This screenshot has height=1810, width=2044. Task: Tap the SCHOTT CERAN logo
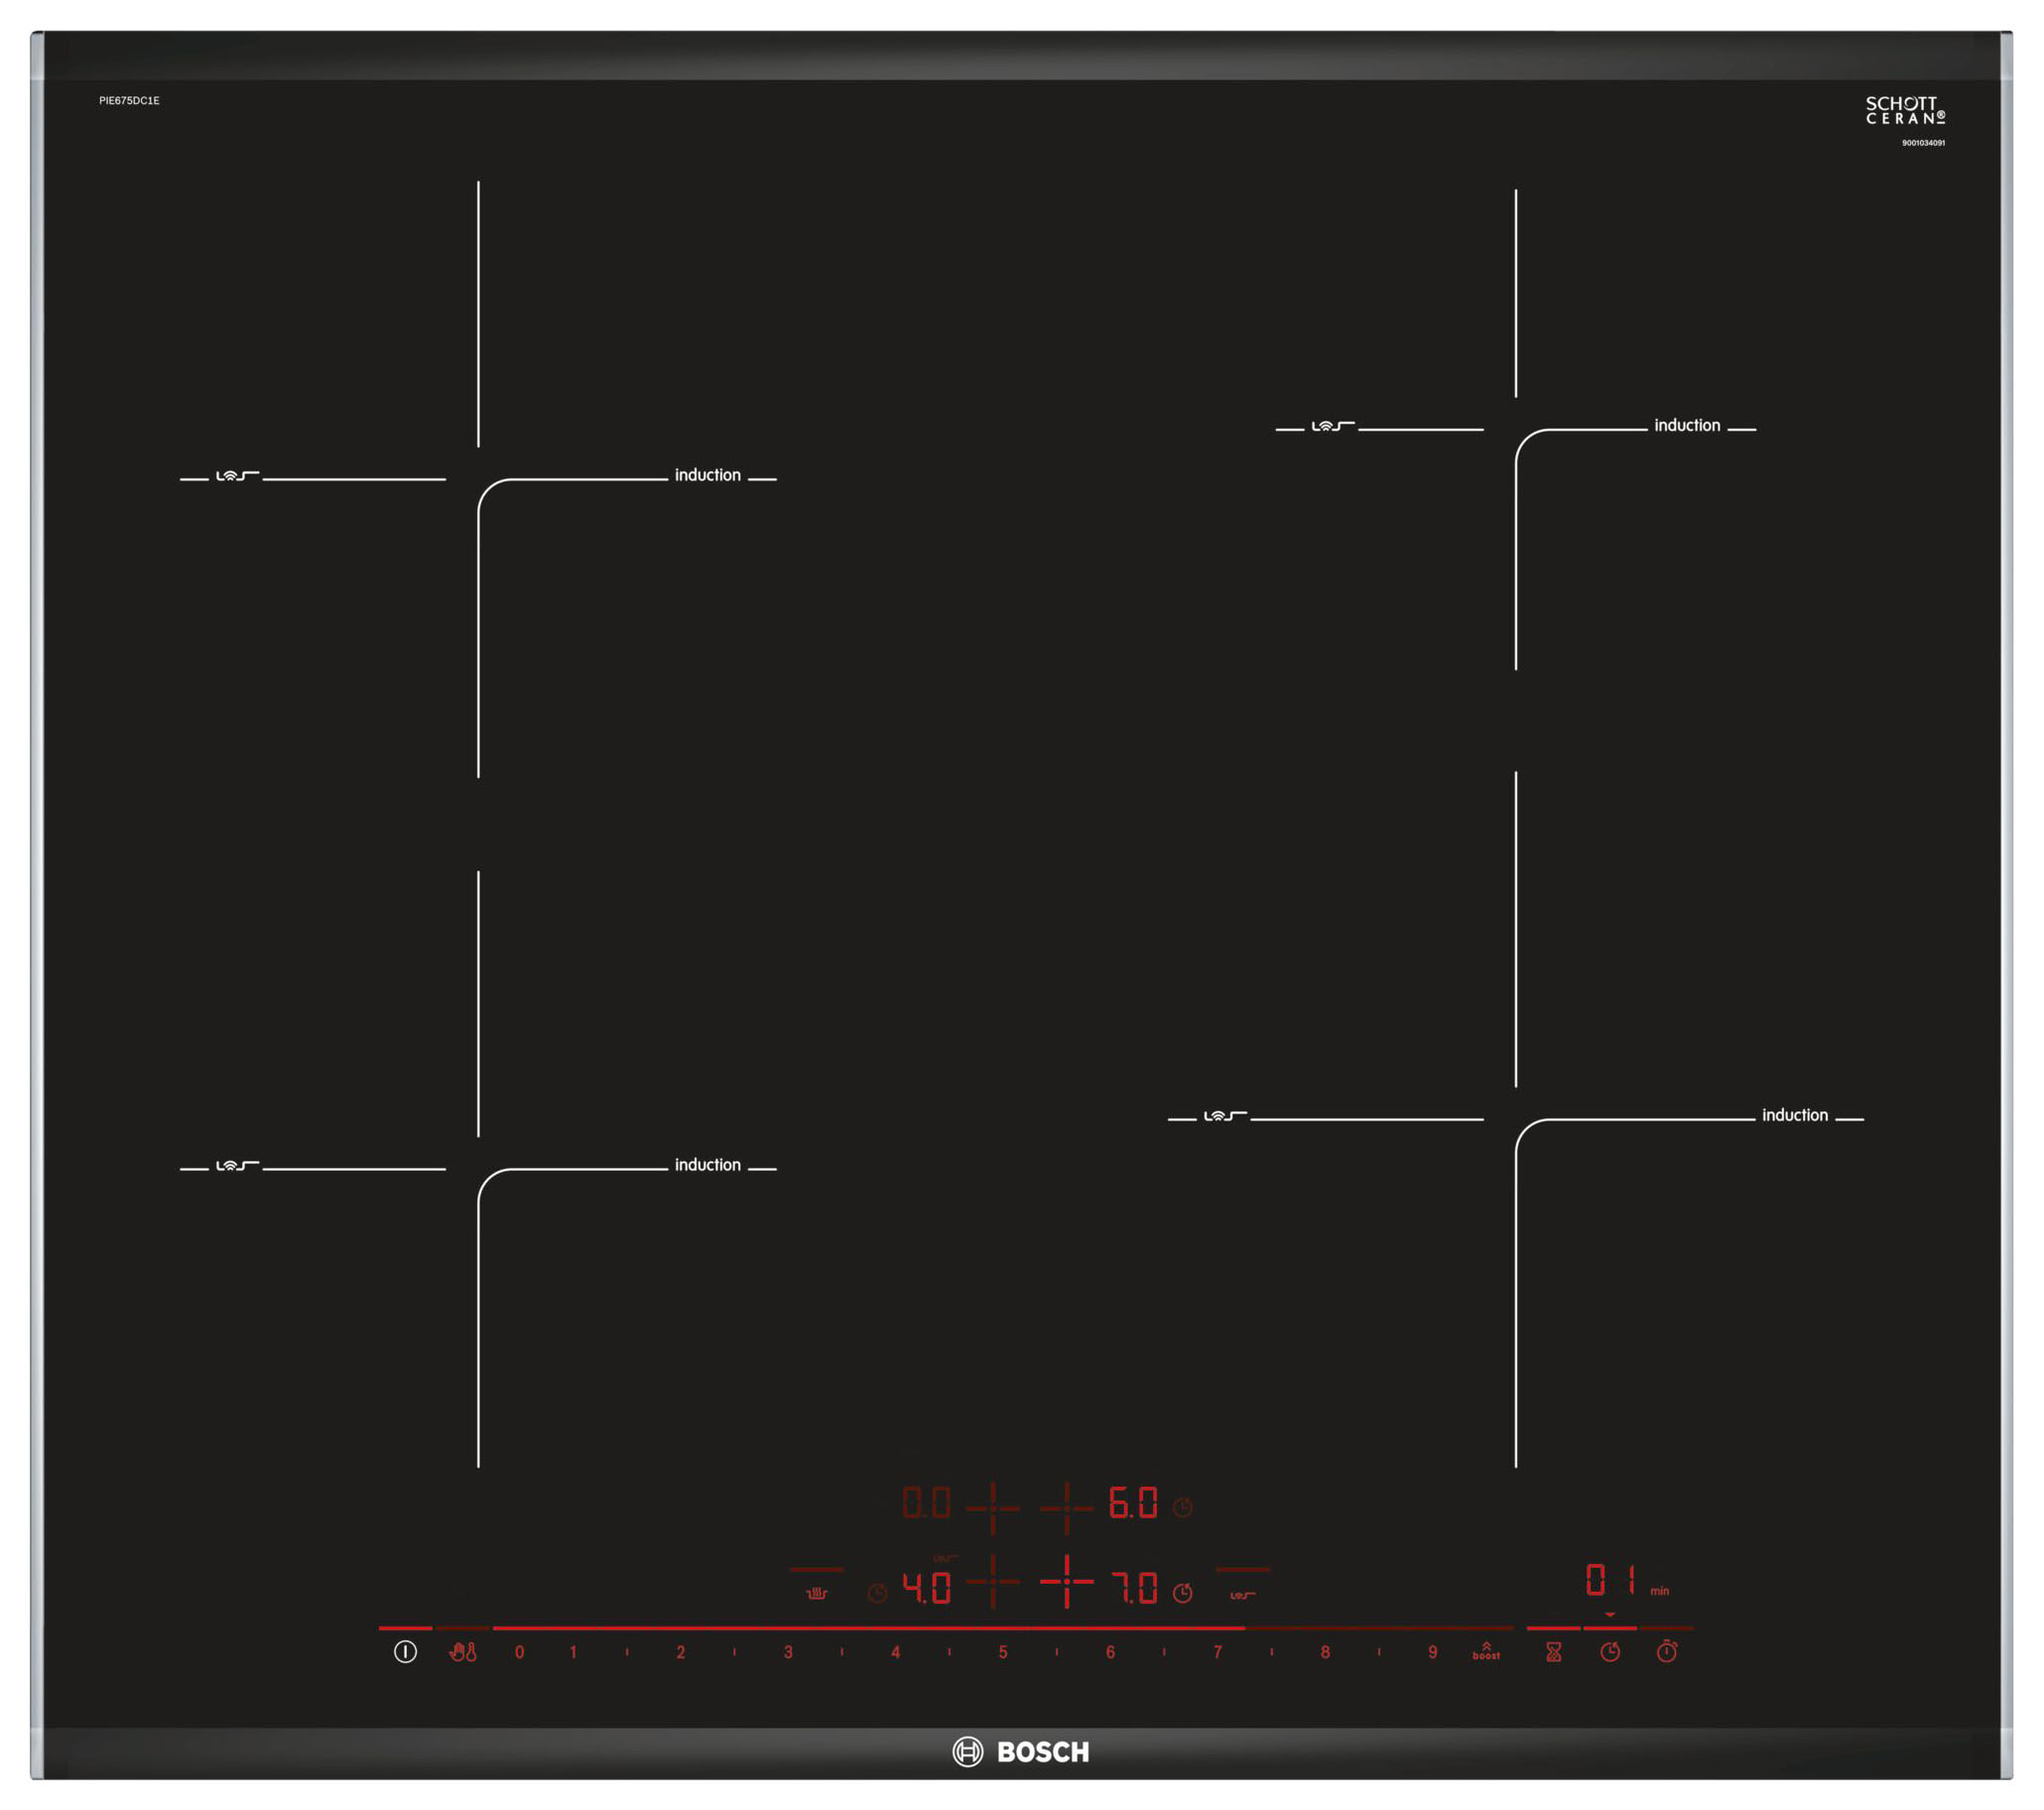click(x=1906, y=110)
